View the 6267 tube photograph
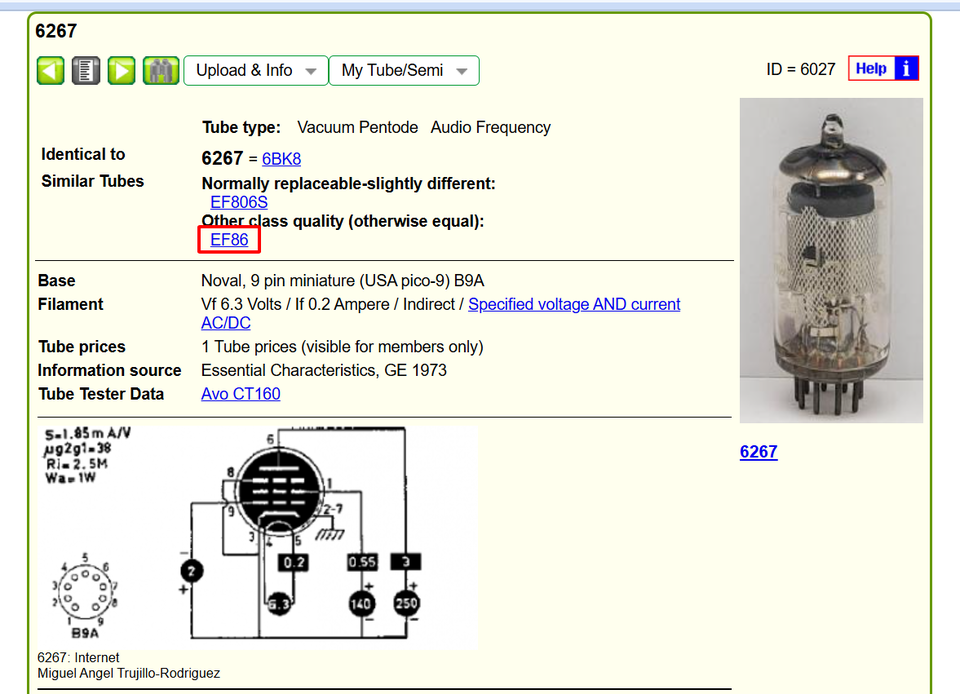The image size is (960, 694). tap(831, 261)
